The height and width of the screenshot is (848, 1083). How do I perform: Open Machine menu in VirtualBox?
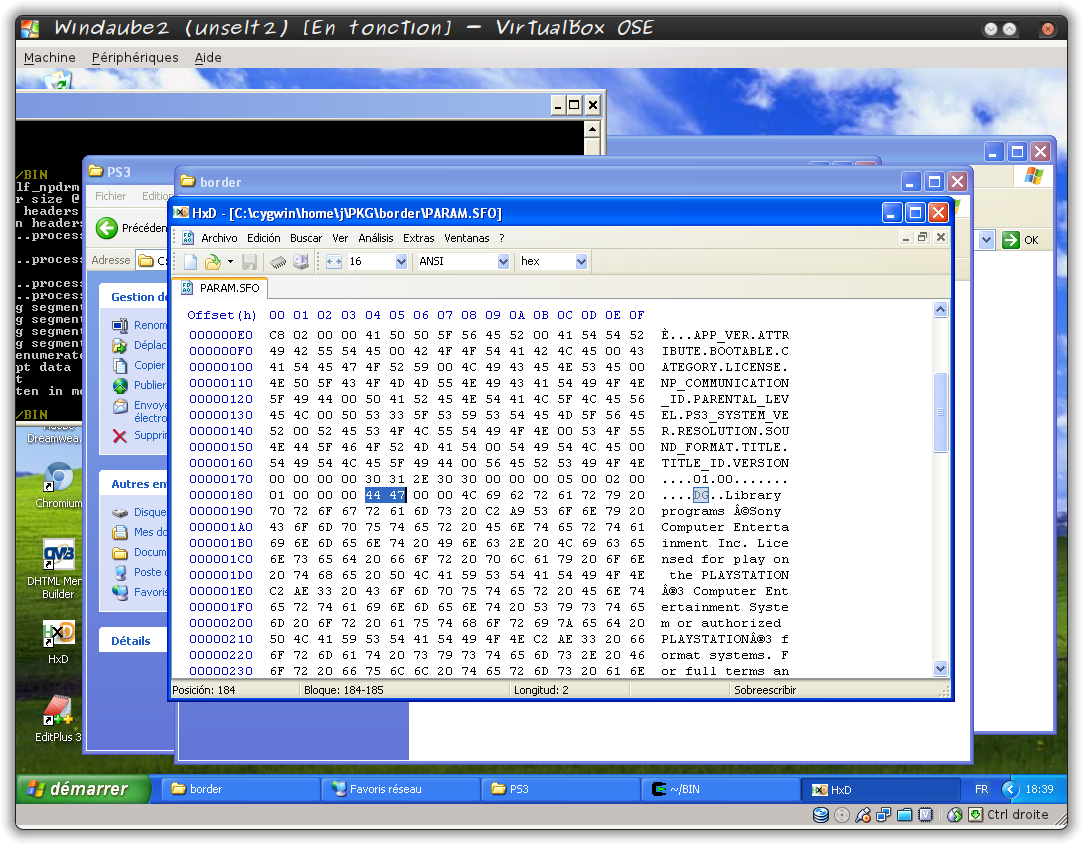pyautogui.click(x=50, y=58)
